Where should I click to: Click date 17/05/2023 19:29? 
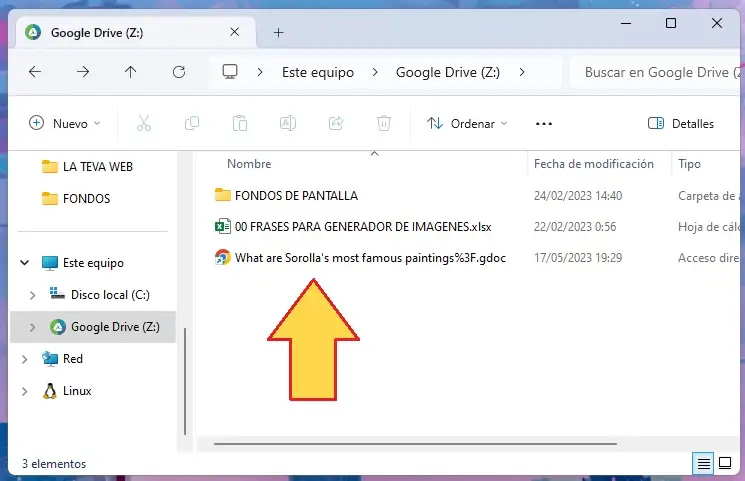tap(578, 258)
